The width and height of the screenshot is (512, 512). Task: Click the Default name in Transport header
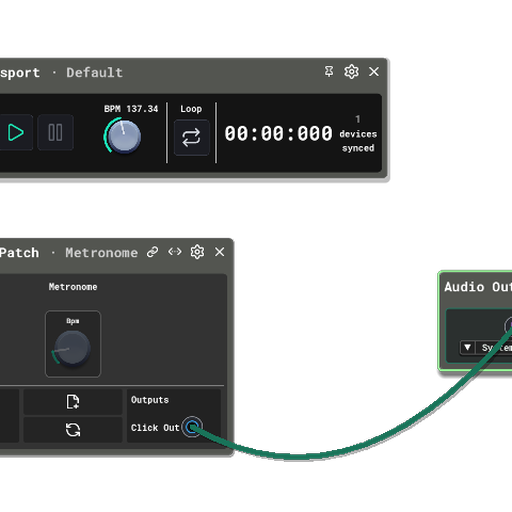95,73
